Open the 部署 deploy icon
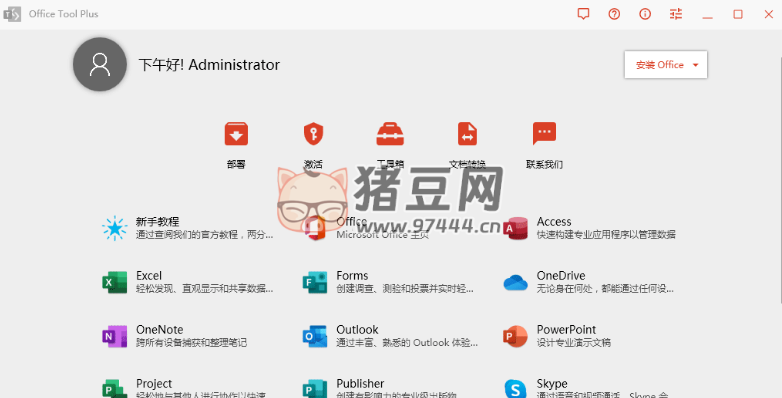Viewport: 782px width, 398px height. tap(236, 134)
